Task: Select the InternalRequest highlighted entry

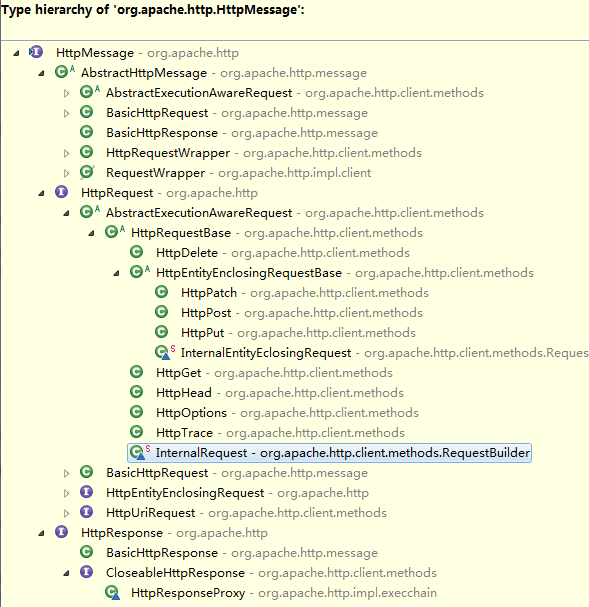Action: coord(329,453)
